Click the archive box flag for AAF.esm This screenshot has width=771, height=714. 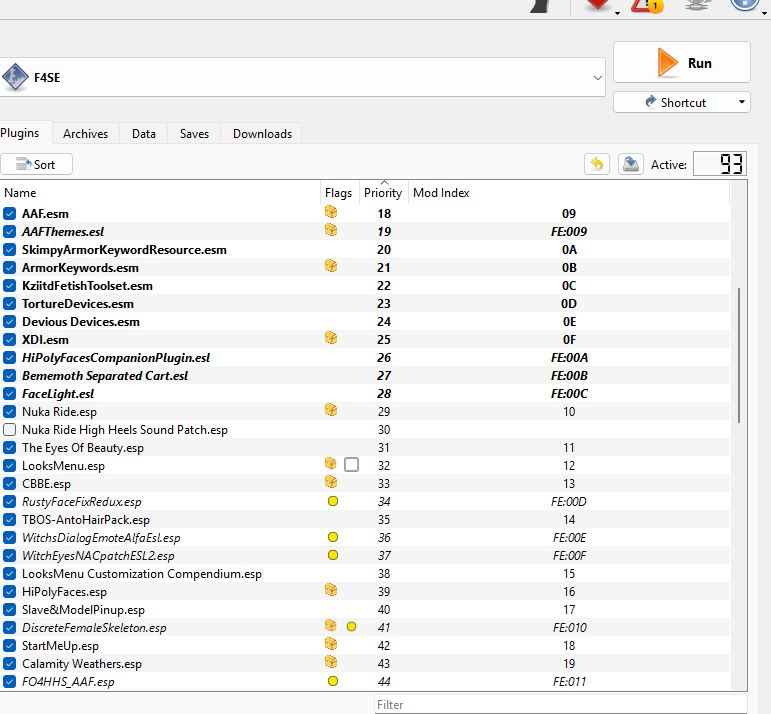point(331,212)
